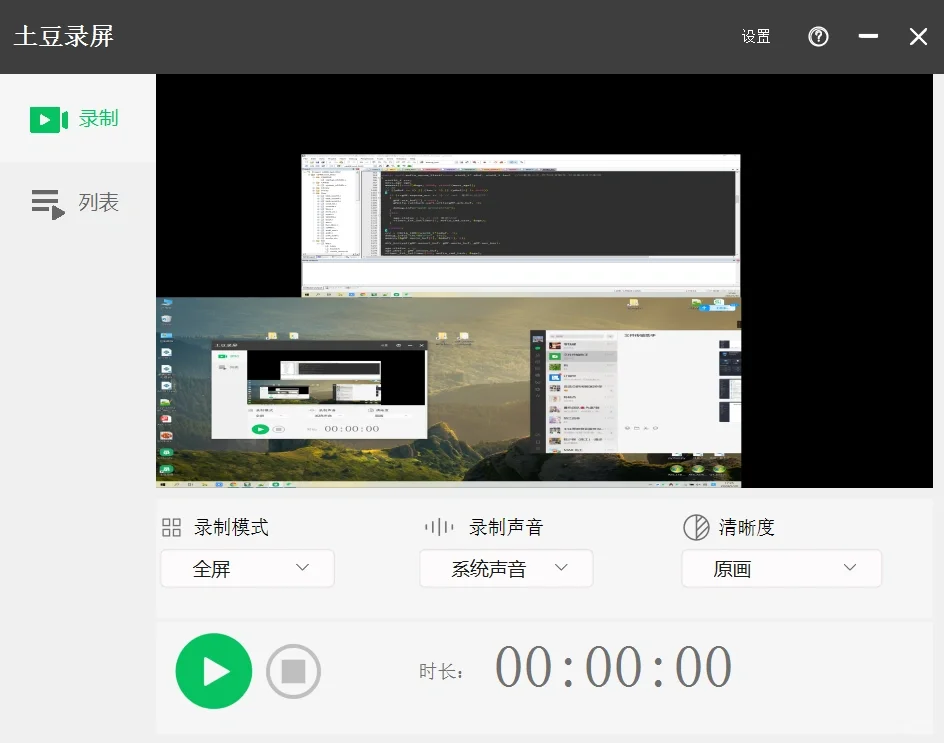Click the 录制声音 label
The height and width of the screenshot is (743, 944).
[506, 527]
